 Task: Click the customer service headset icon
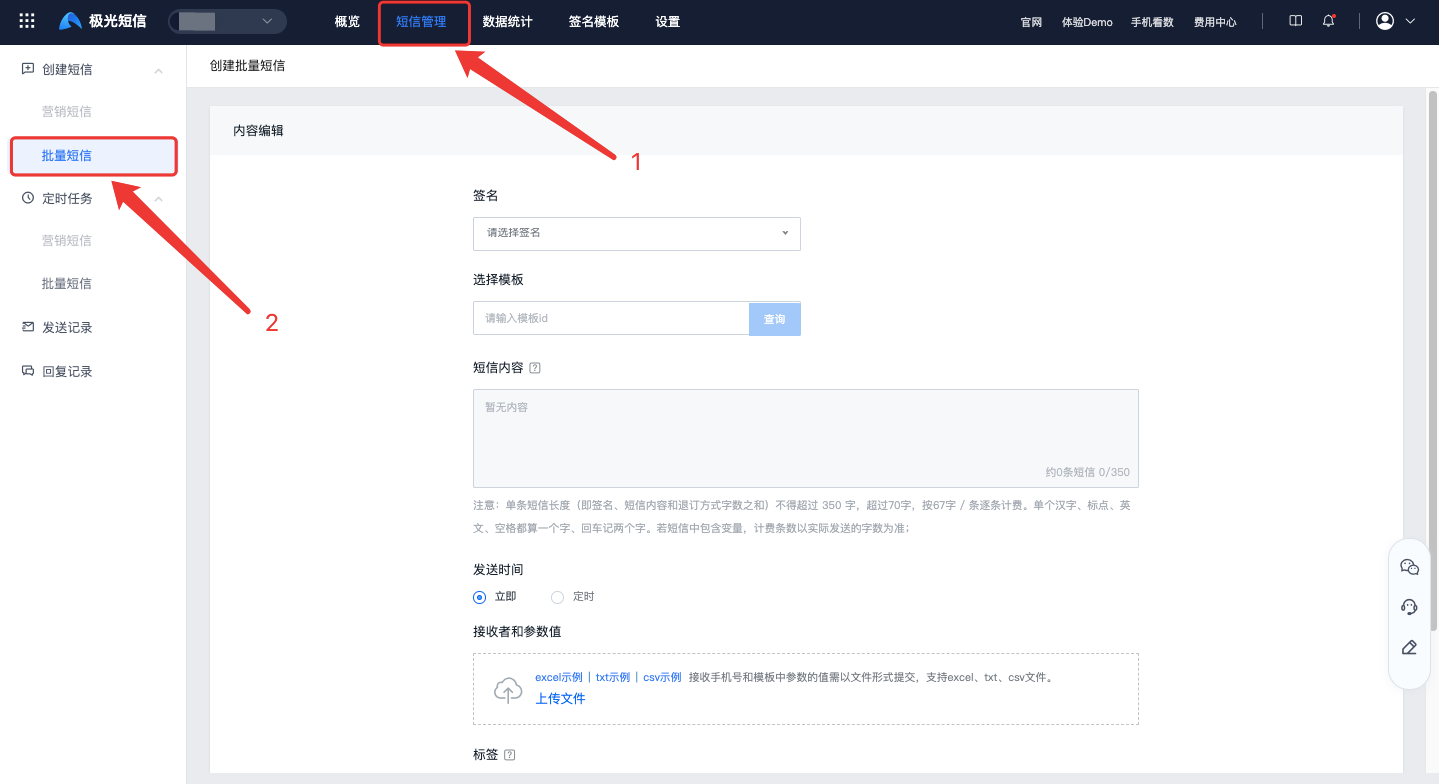click(x=1409, y=607)
